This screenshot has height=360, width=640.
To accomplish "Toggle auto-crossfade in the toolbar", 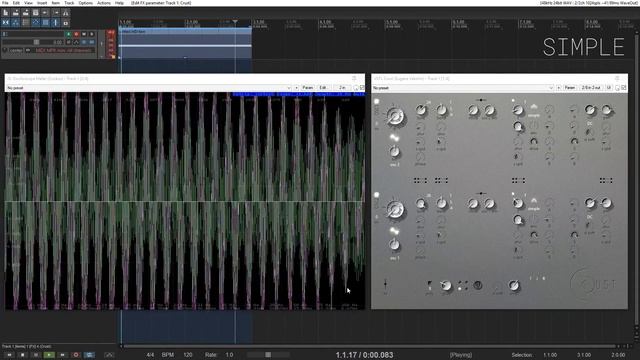I will 6,23.
